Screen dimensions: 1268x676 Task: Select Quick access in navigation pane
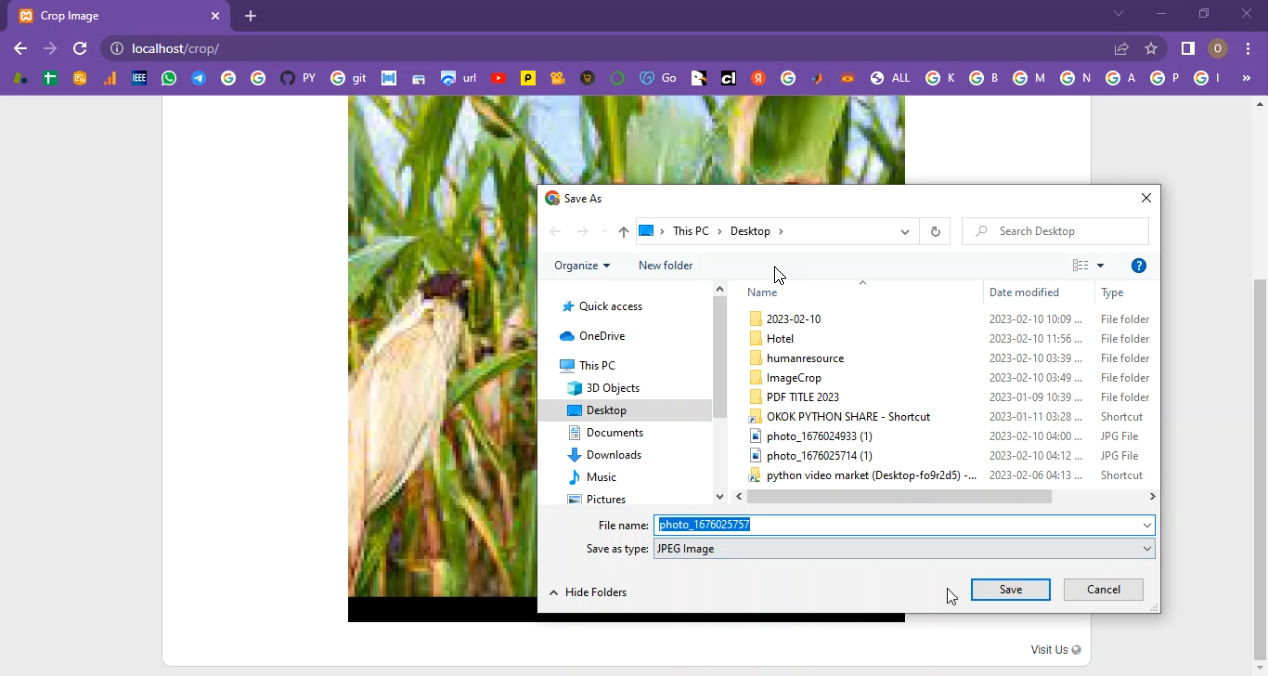601,306
